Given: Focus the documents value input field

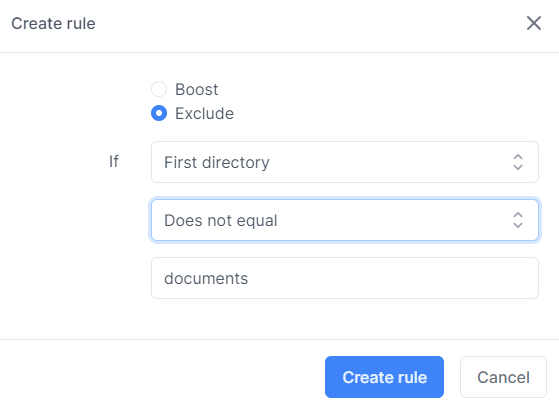Looking at the screenshot, I should [345, 278].
